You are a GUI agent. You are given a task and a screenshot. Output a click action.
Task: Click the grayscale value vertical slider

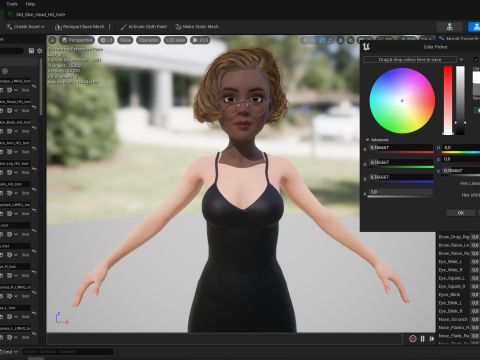point(460,100)
